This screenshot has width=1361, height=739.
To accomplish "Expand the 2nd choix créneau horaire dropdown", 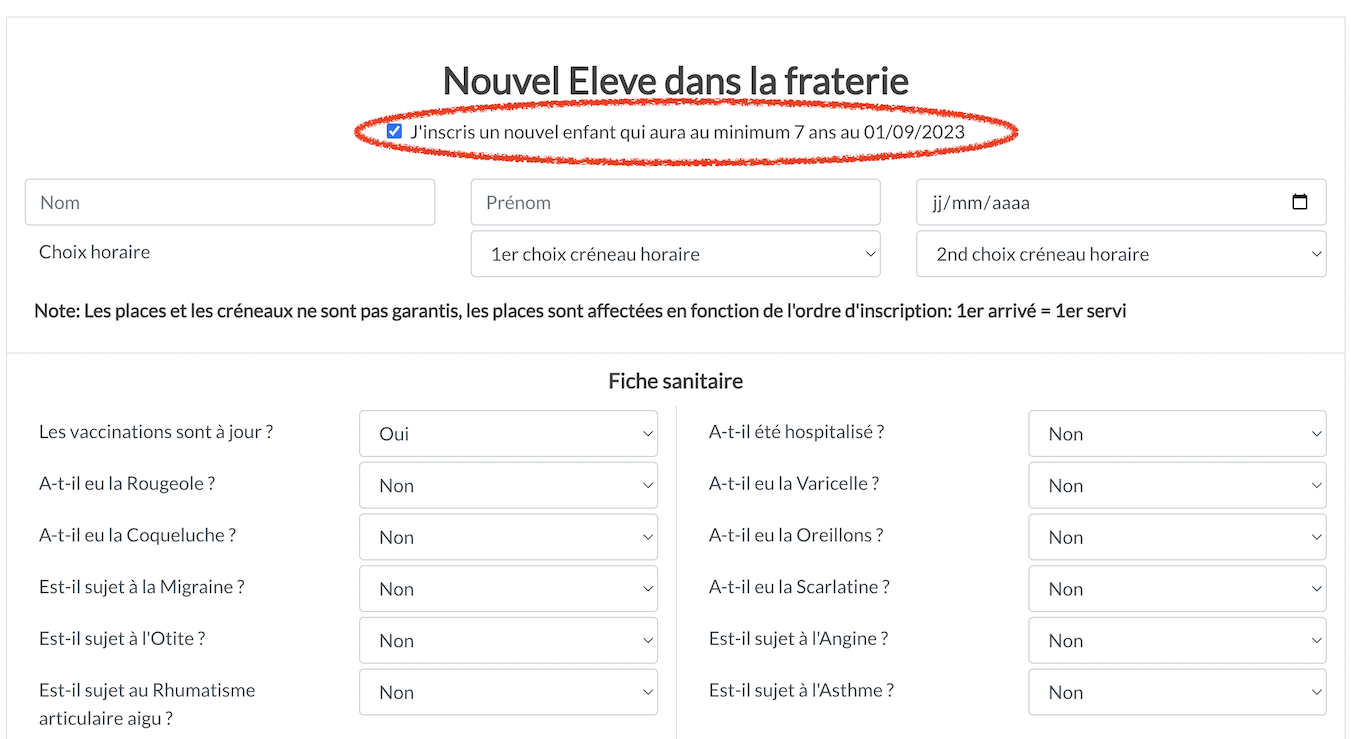I will pos(1121,254).
